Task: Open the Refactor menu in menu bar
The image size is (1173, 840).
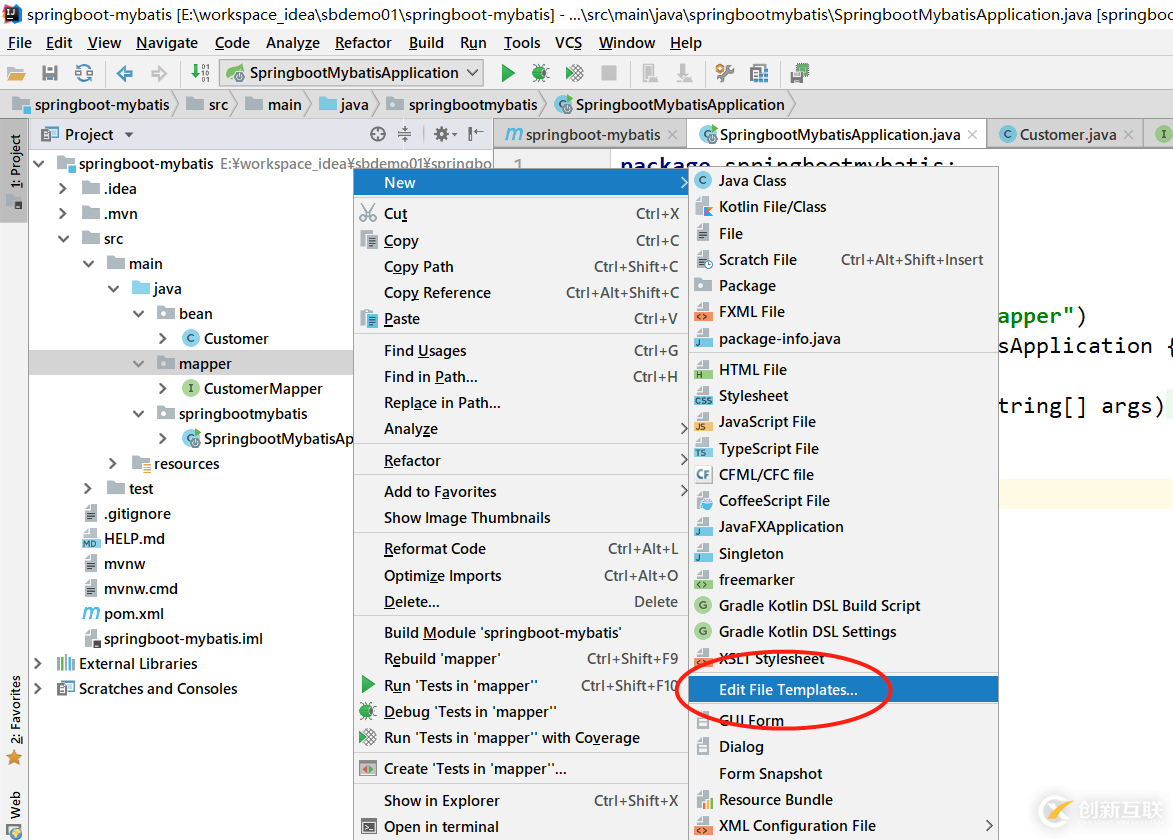Action: click(x=363, y=43)
